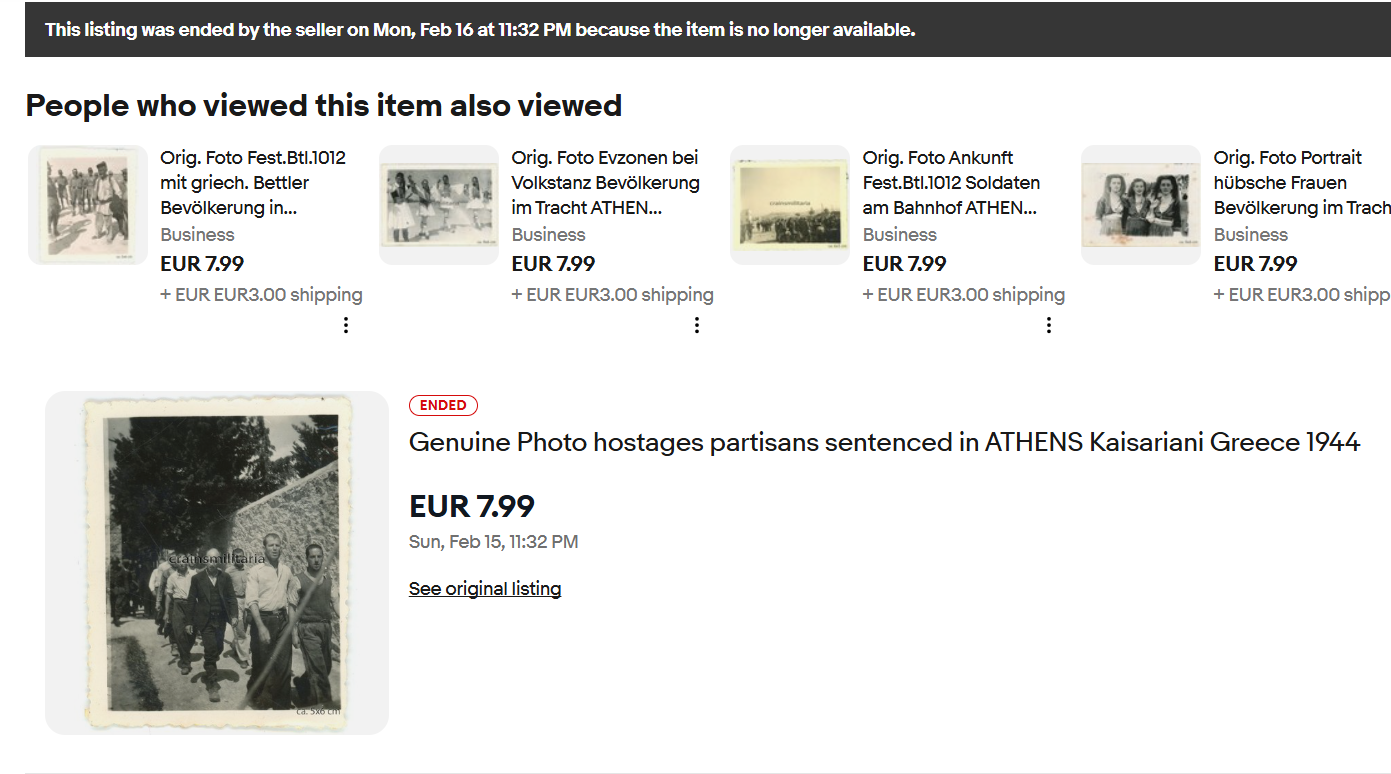Click the "See original listing" link

tap(485, 589)
